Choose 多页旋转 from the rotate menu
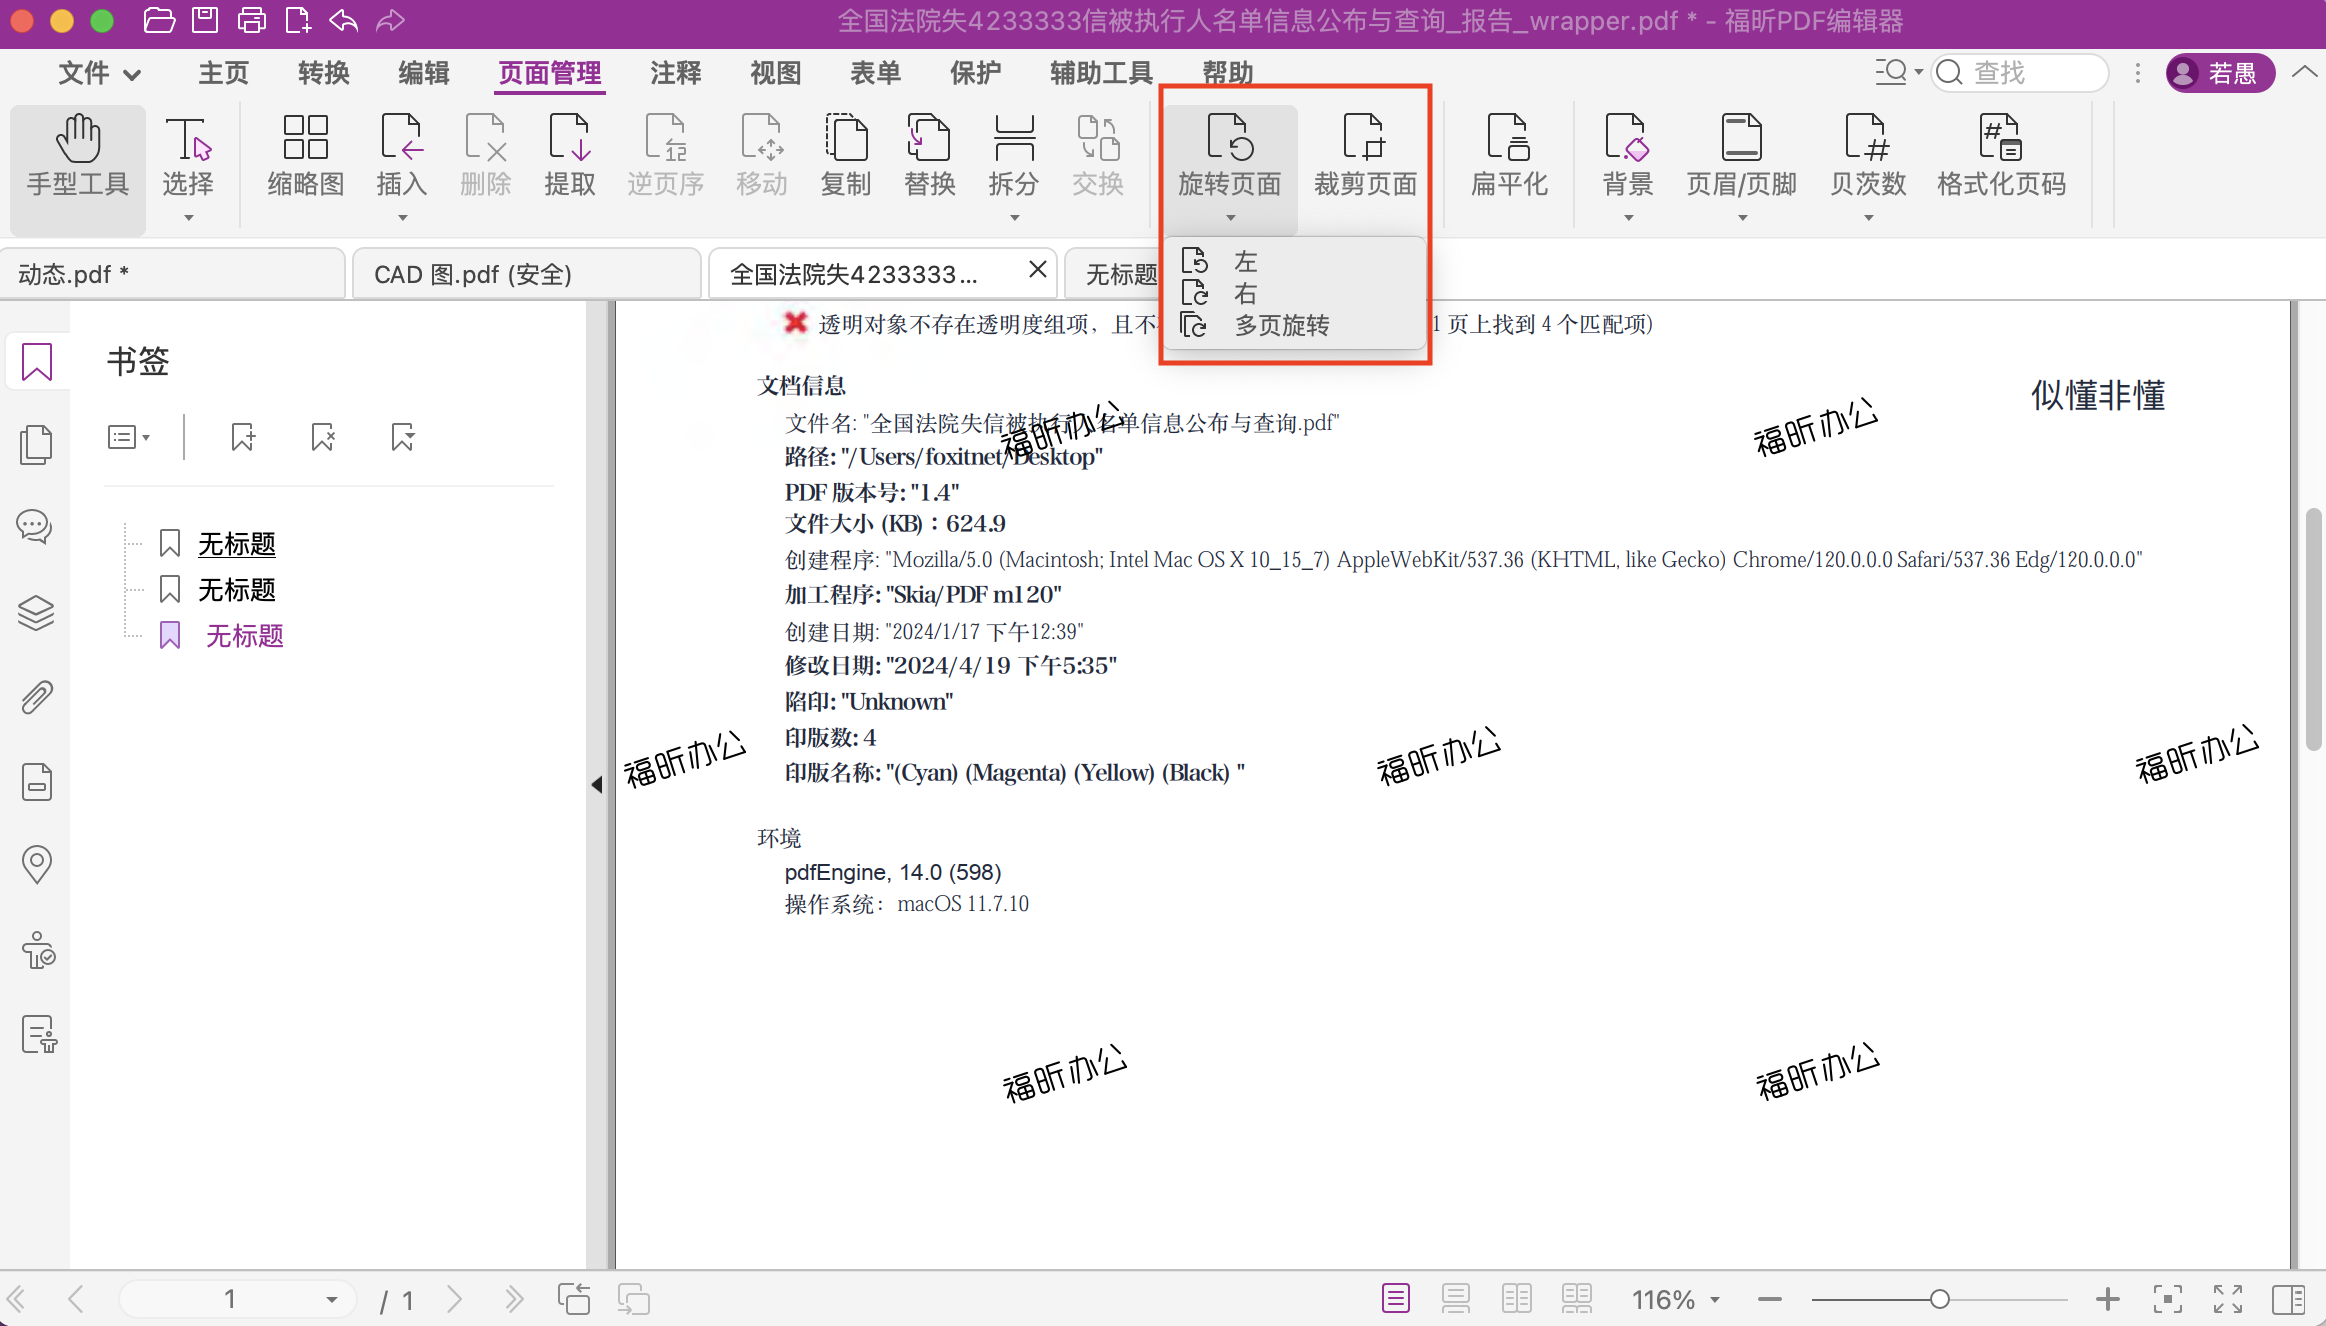Image resolution: width=2326 pixels, height=1326 pixels. click(1281, 324)
